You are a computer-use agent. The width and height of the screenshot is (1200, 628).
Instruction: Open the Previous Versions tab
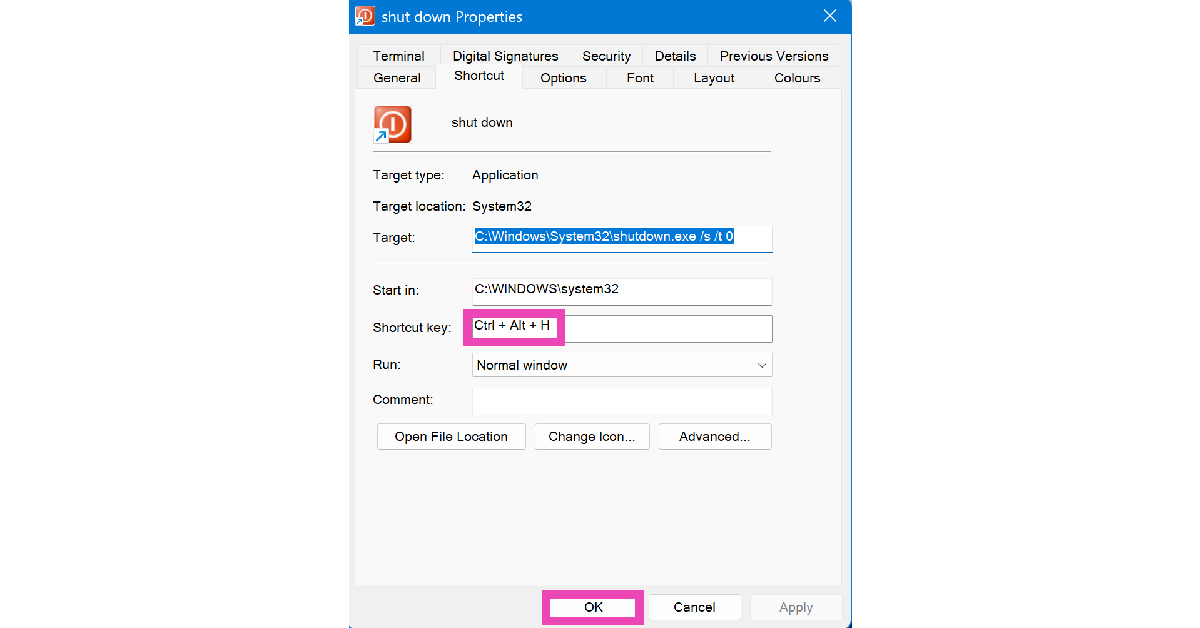pyautogui.click(x=773, y=56)
